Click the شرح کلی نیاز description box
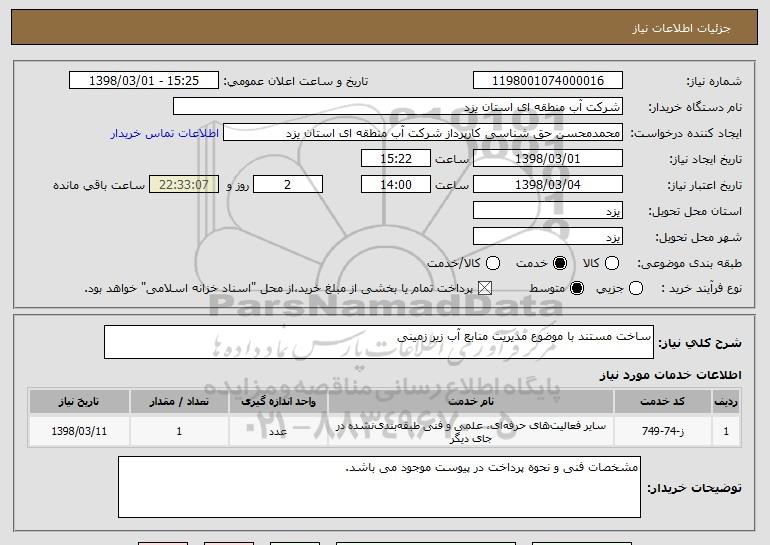Image resolution: width=770 pixels, height=545 pixels. [379, 342]
